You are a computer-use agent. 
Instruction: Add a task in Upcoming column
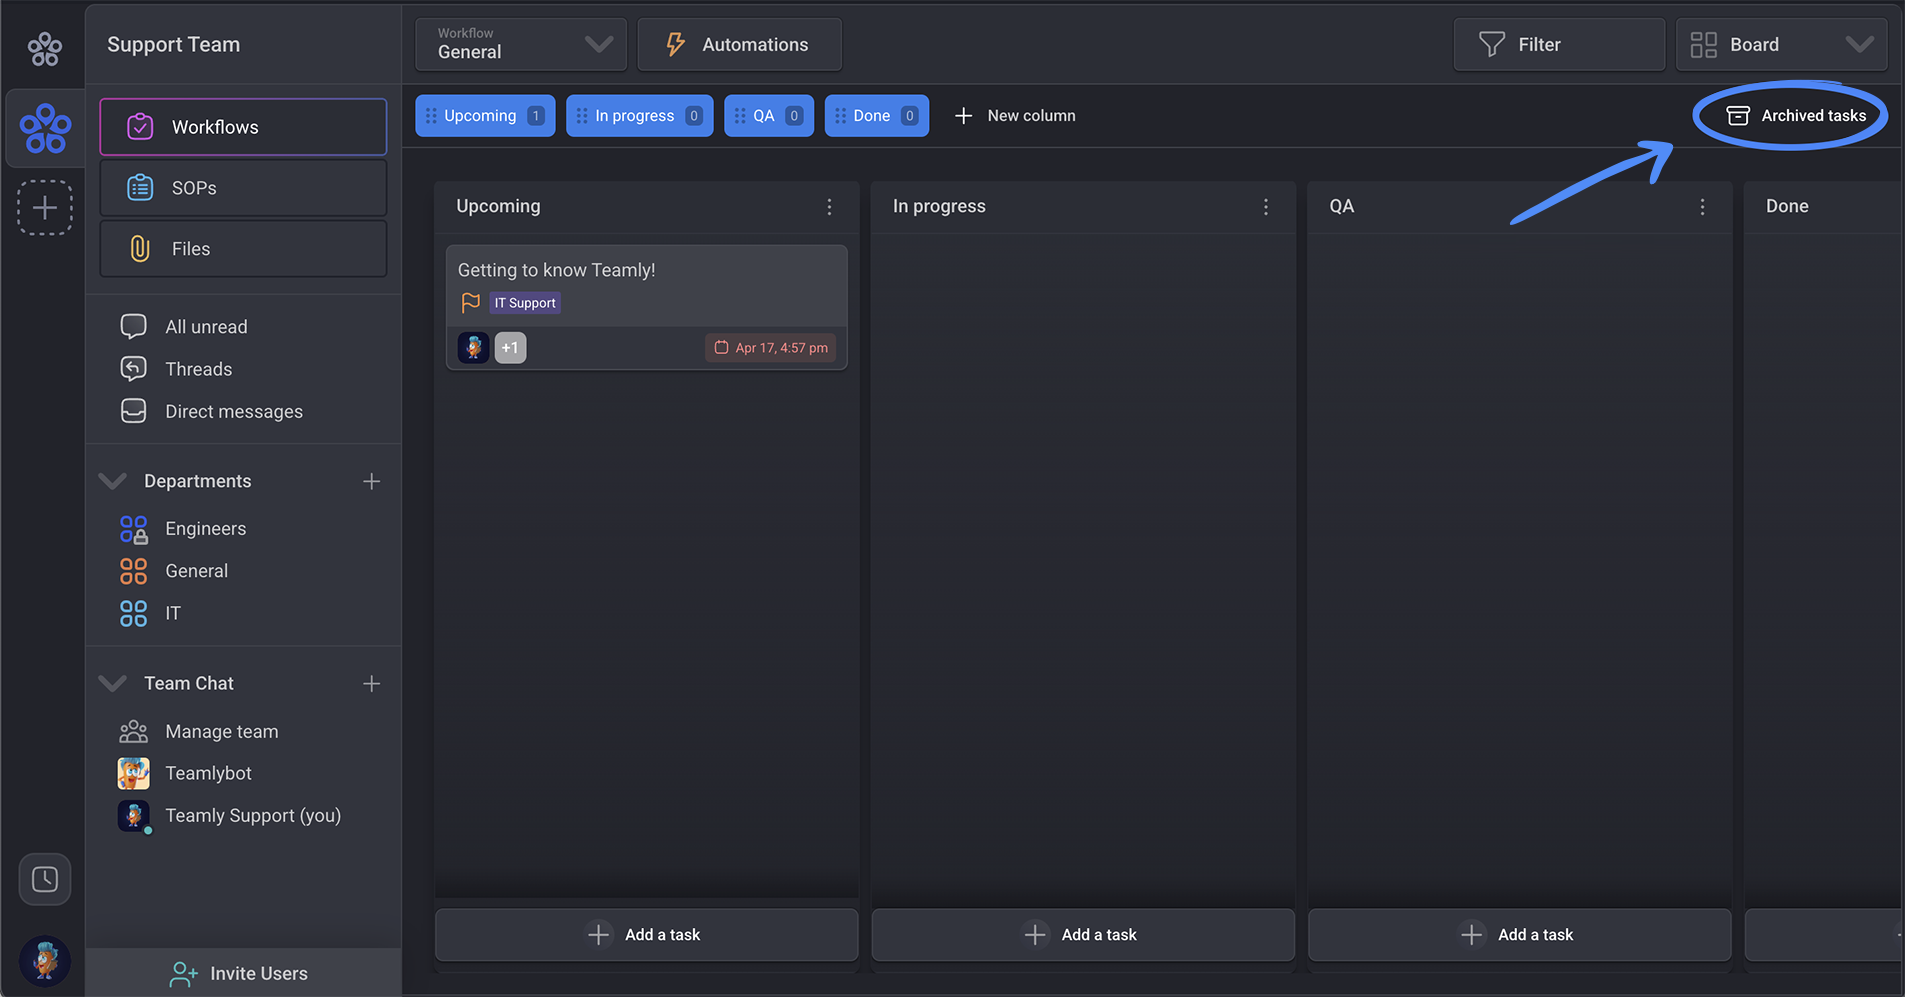coord(646,935)
